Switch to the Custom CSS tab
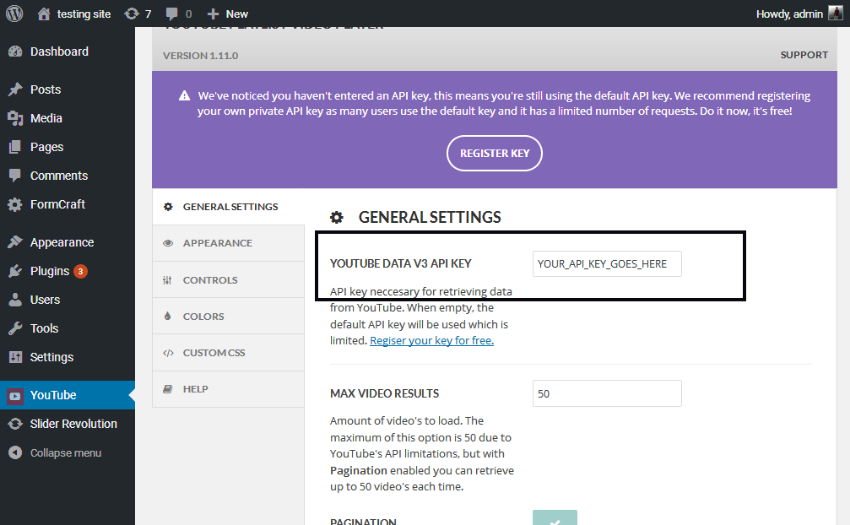Screen dimensions: 850x525 228,353
